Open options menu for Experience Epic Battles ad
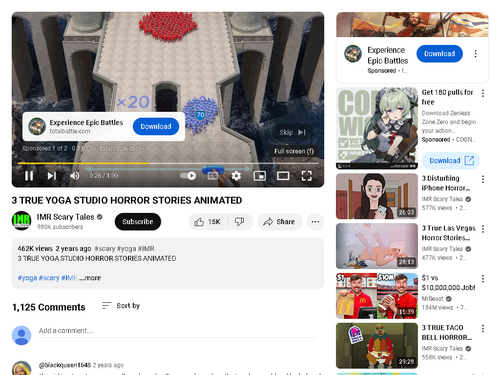The height and width of the screenshot is (375, 500). (476, 54)
